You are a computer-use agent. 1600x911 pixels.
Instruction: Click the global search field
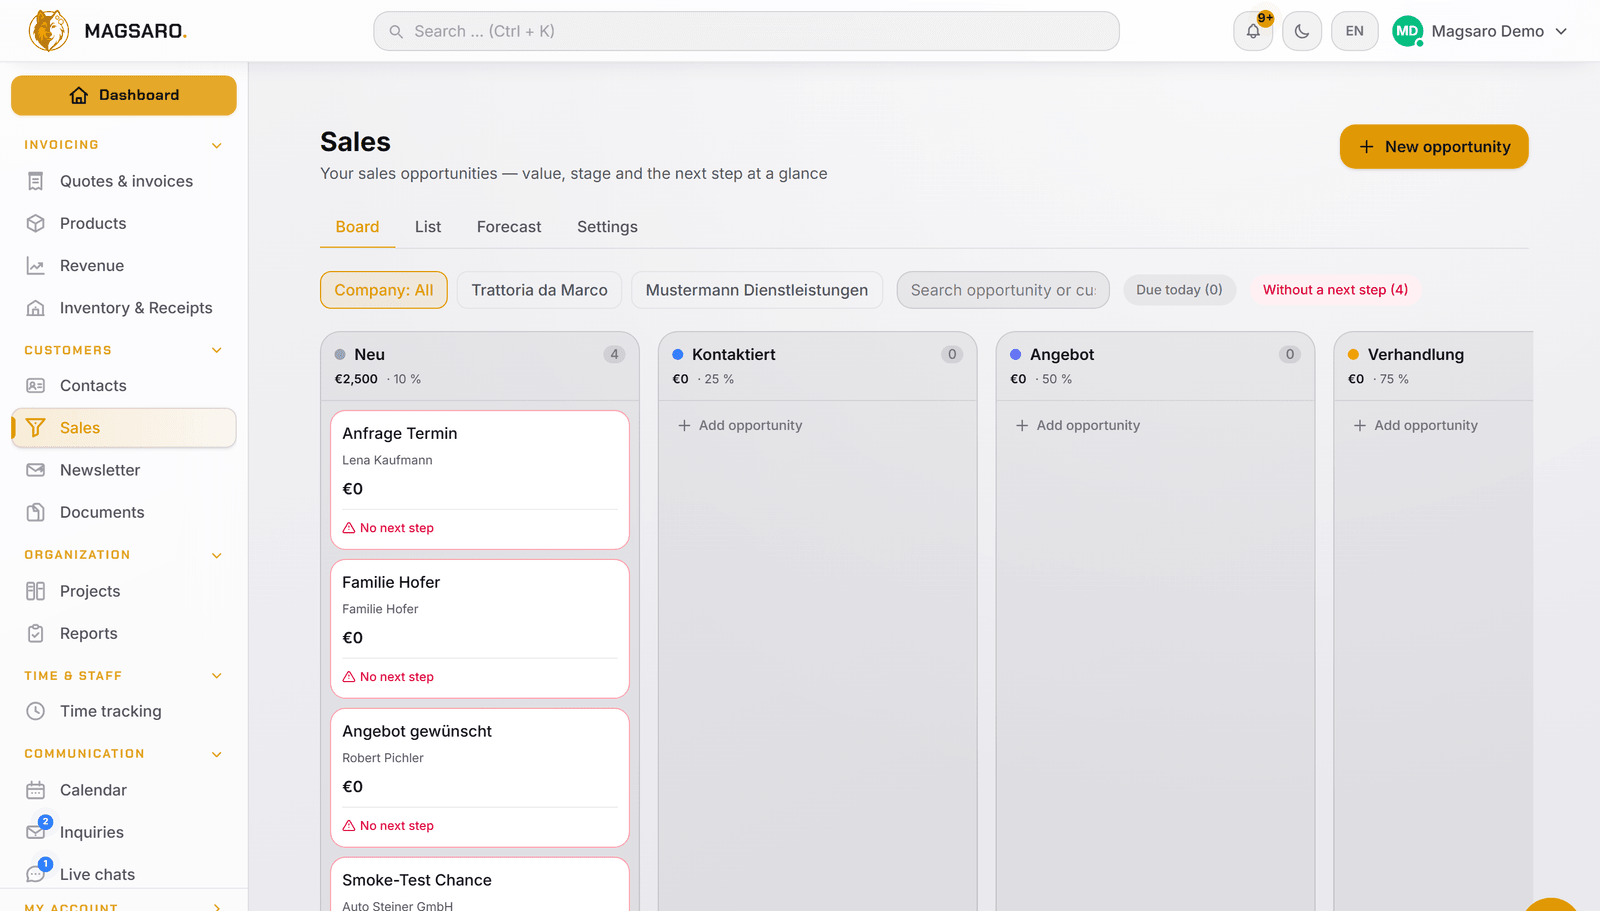[746, 31]
